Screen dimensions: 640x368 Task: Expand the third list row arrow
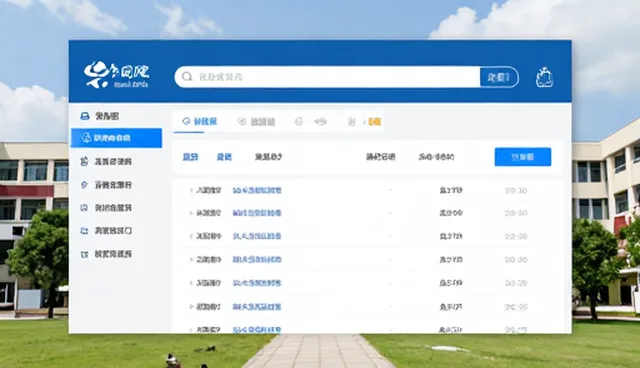pyautogui.click(x=191, y=236)
